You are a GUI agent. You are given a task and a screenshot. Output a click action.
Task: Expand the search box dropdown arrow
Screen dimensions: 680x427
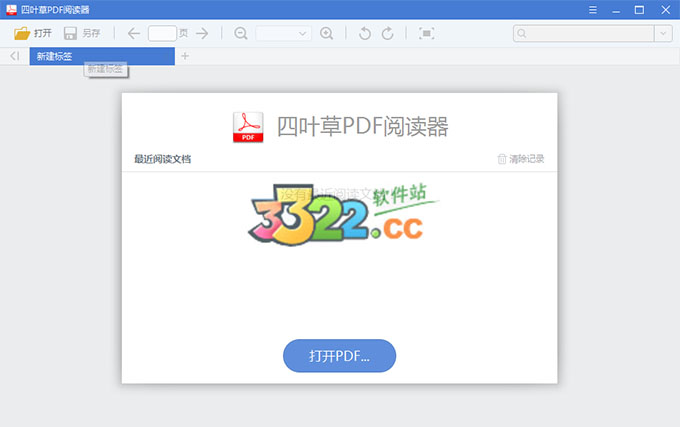coord(663,33)
